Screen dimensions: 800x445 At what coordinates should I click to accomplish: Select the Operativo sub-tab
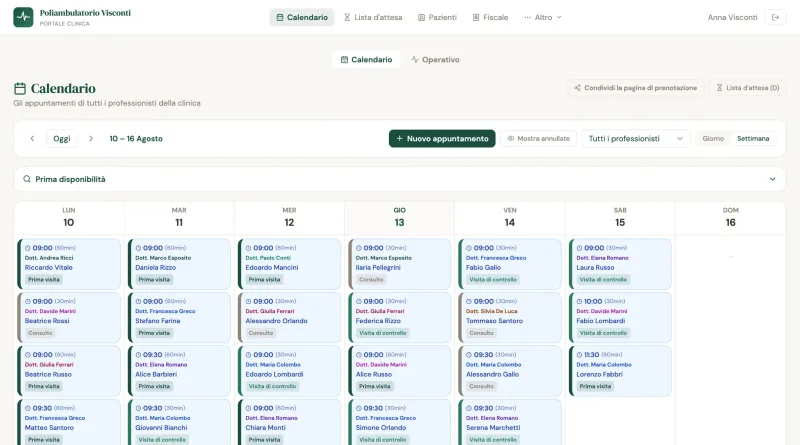tap(435, 60)
